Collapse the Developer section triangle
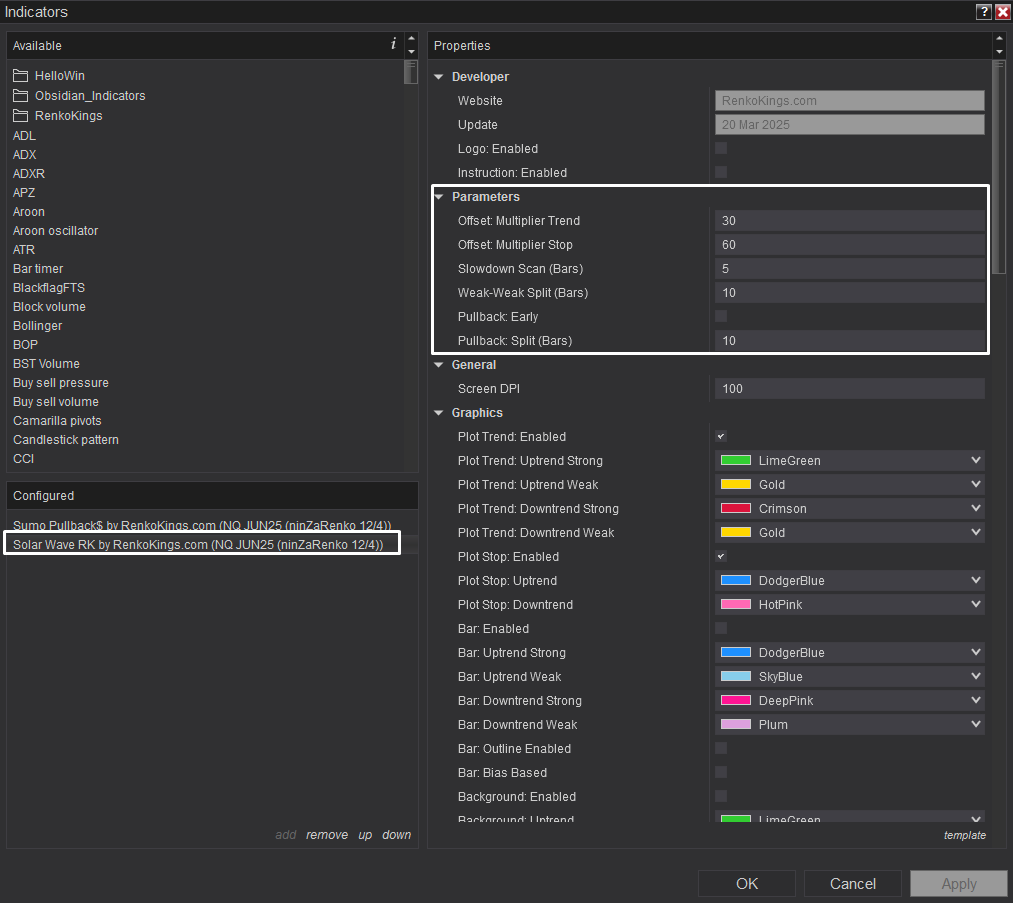 click(x=439, y=77)
